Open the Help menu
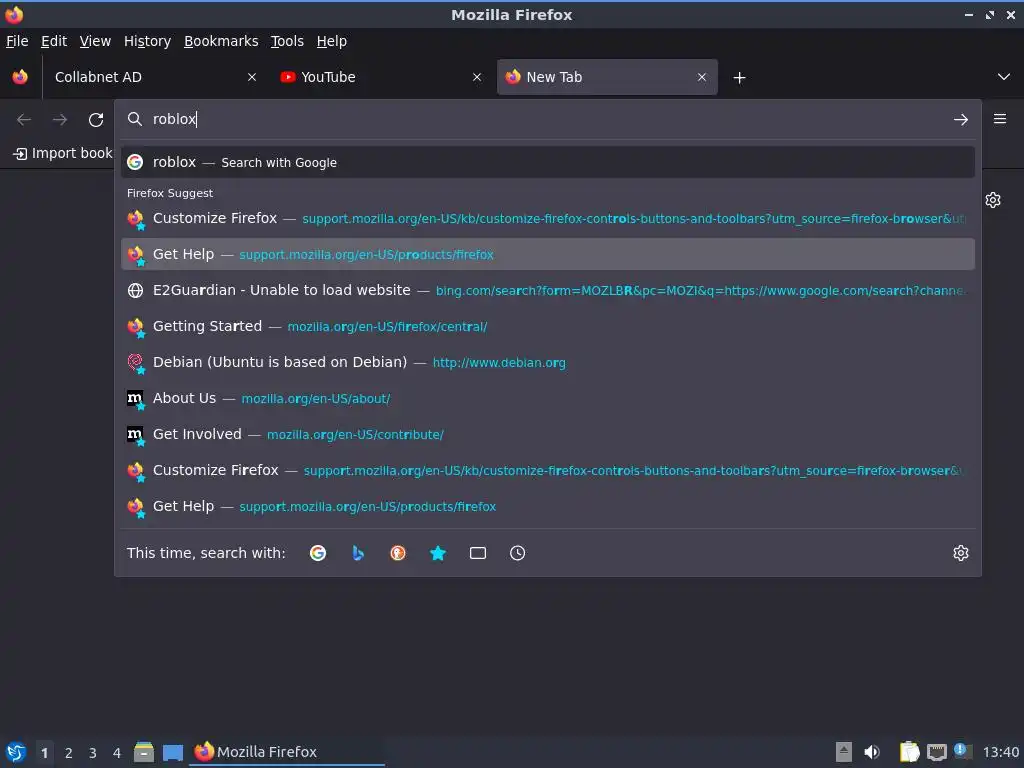Image resolution: width=1024 pixels, height=768 pixels. [332, 41]
